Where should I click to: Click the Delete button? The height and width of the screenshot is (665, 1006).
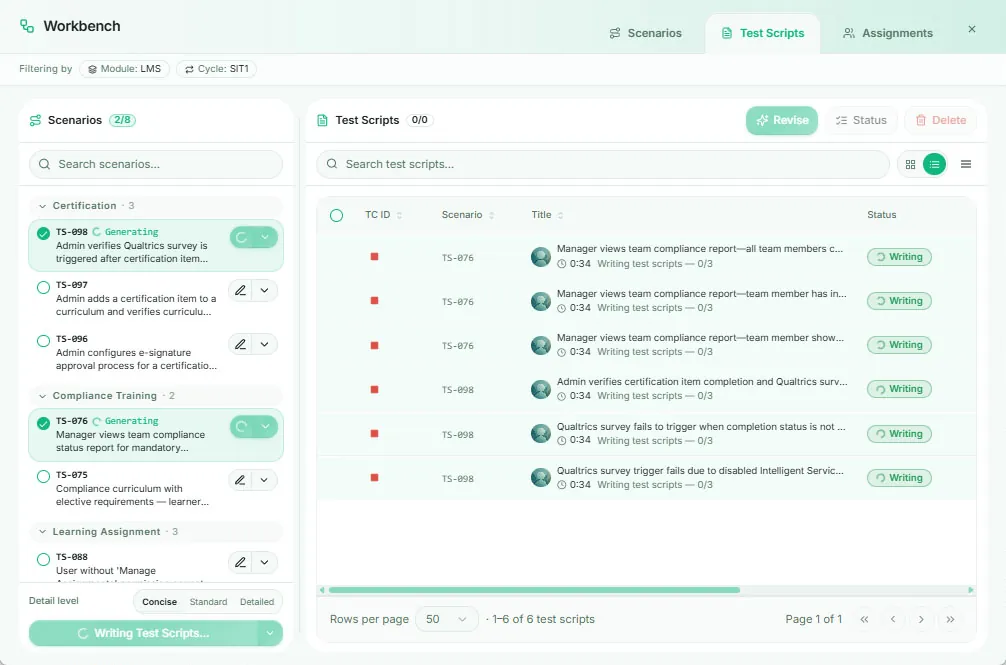(x=941, y=121)
